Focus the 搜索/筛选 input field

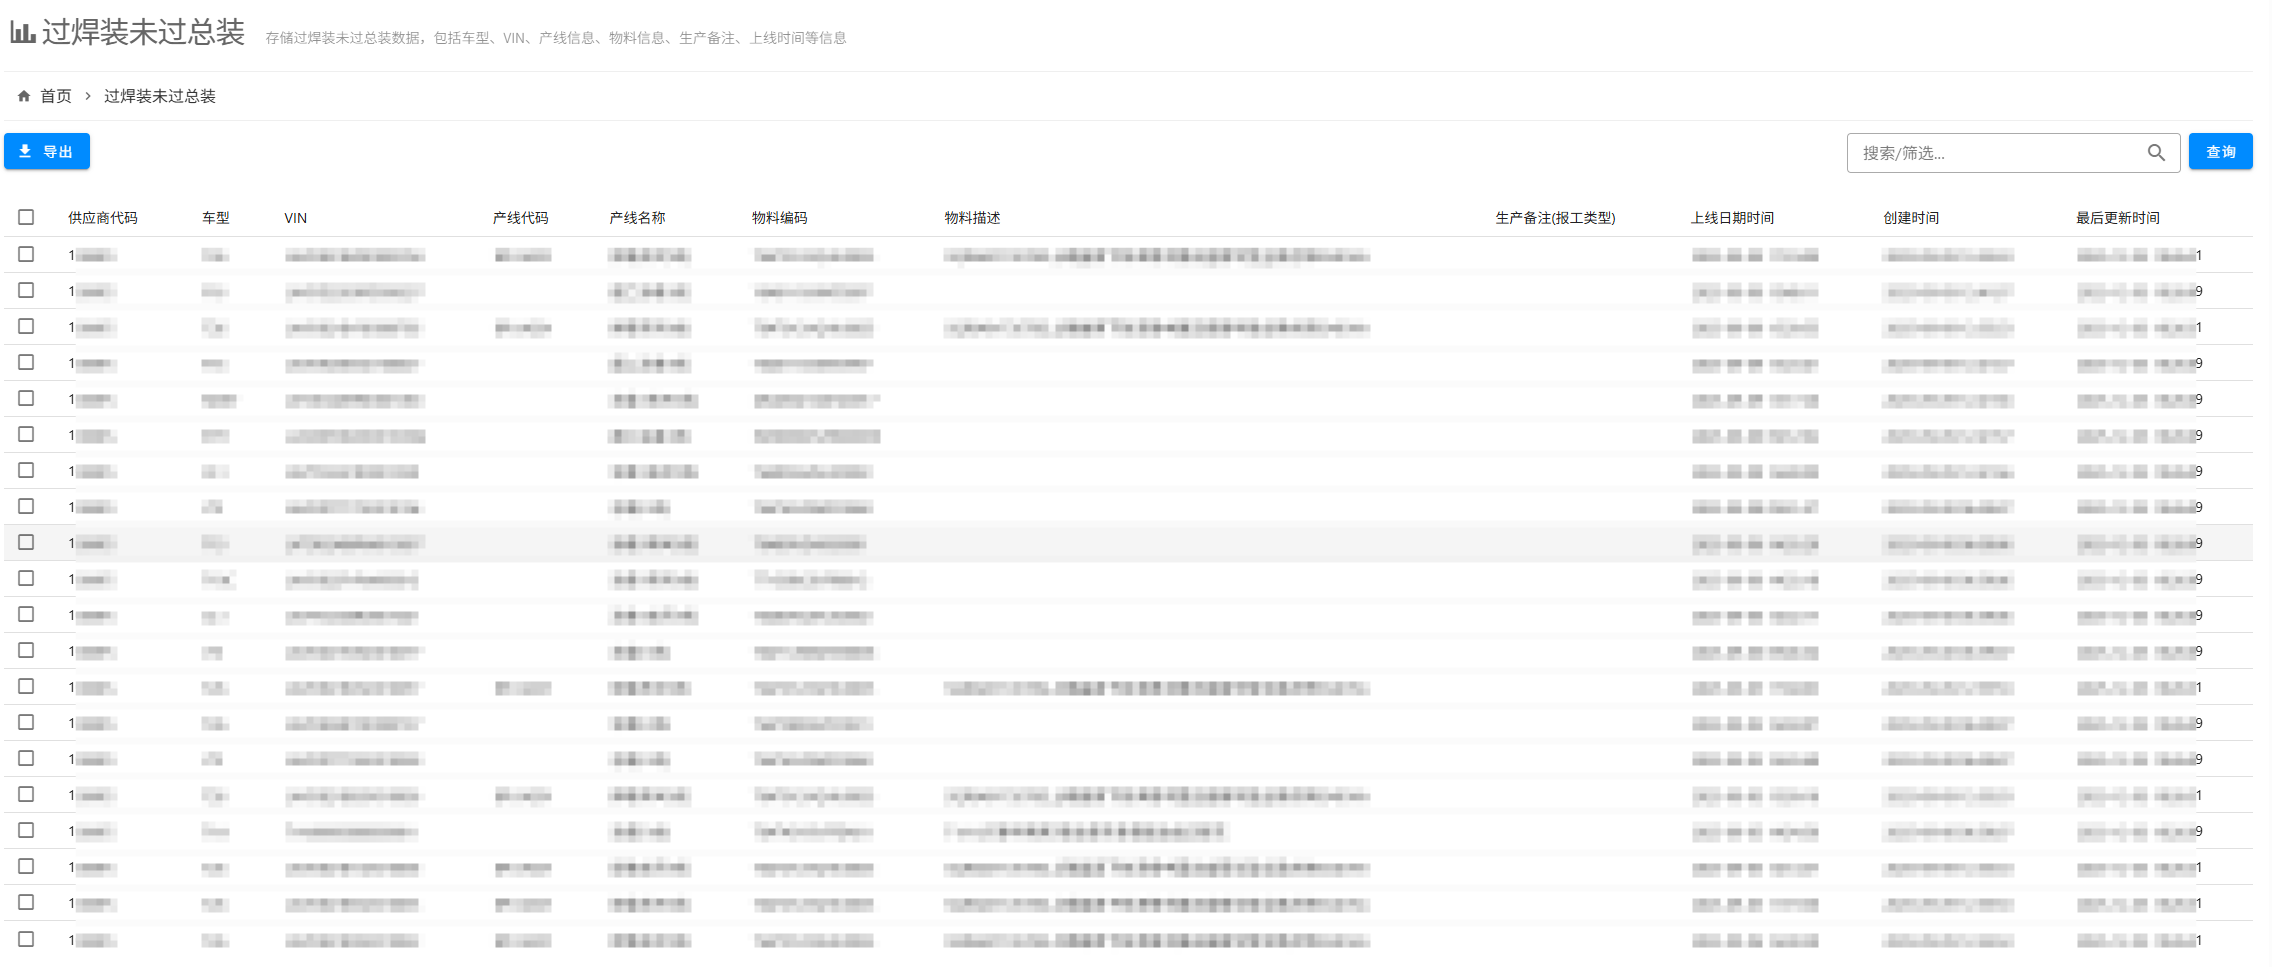(1995, 153)
